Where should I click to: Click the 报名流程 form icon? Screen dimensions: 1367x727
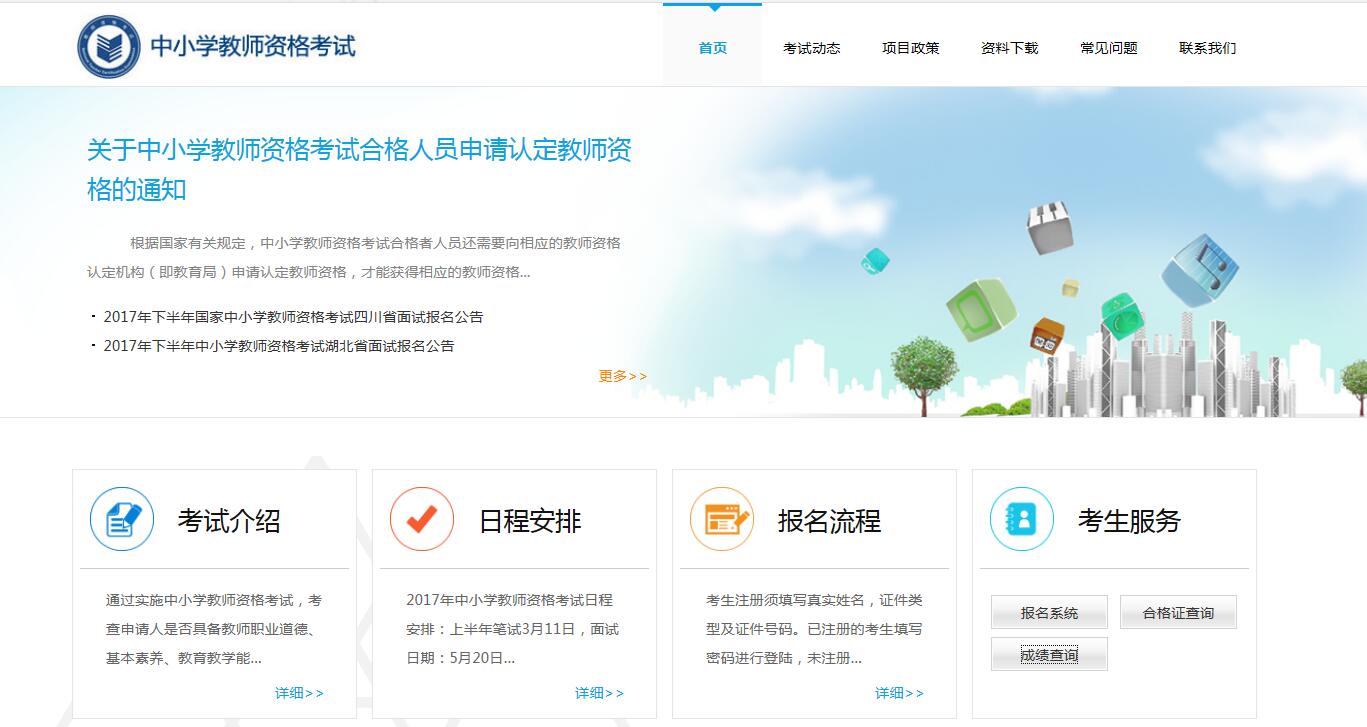[x=722, y=518]
